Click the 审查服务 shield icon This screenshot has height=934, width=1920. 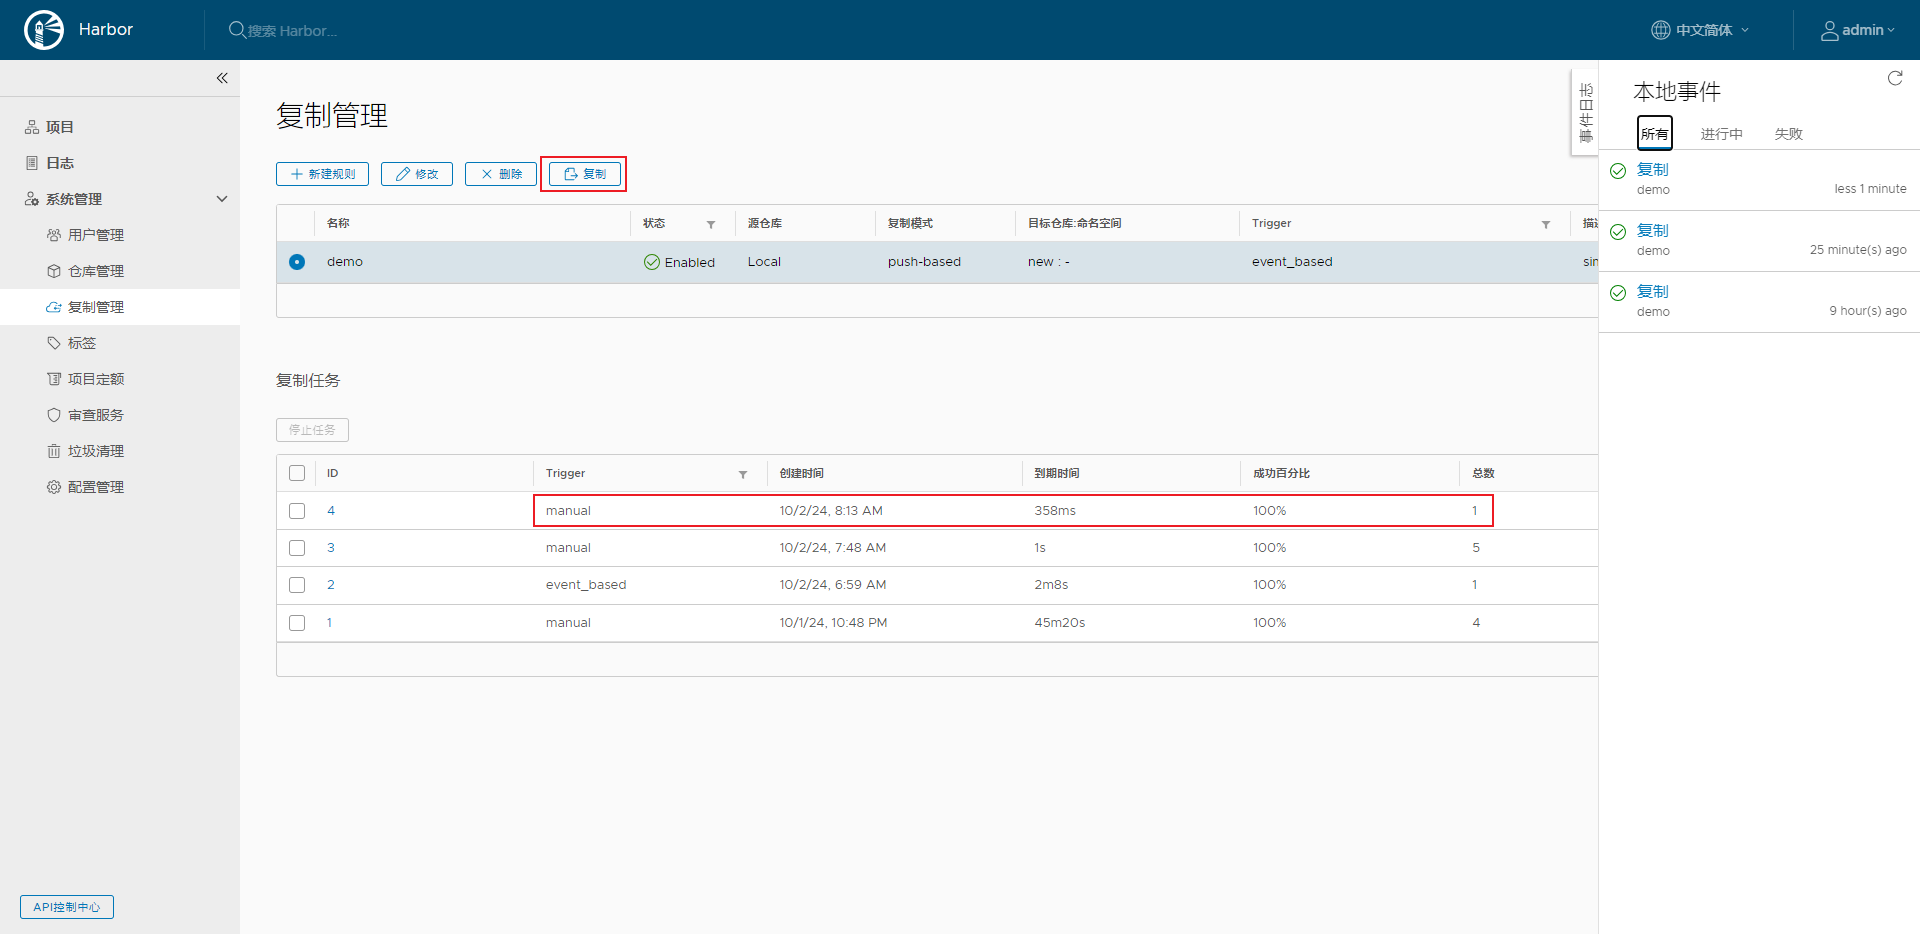pyautogui.click(x=54, y=415)
